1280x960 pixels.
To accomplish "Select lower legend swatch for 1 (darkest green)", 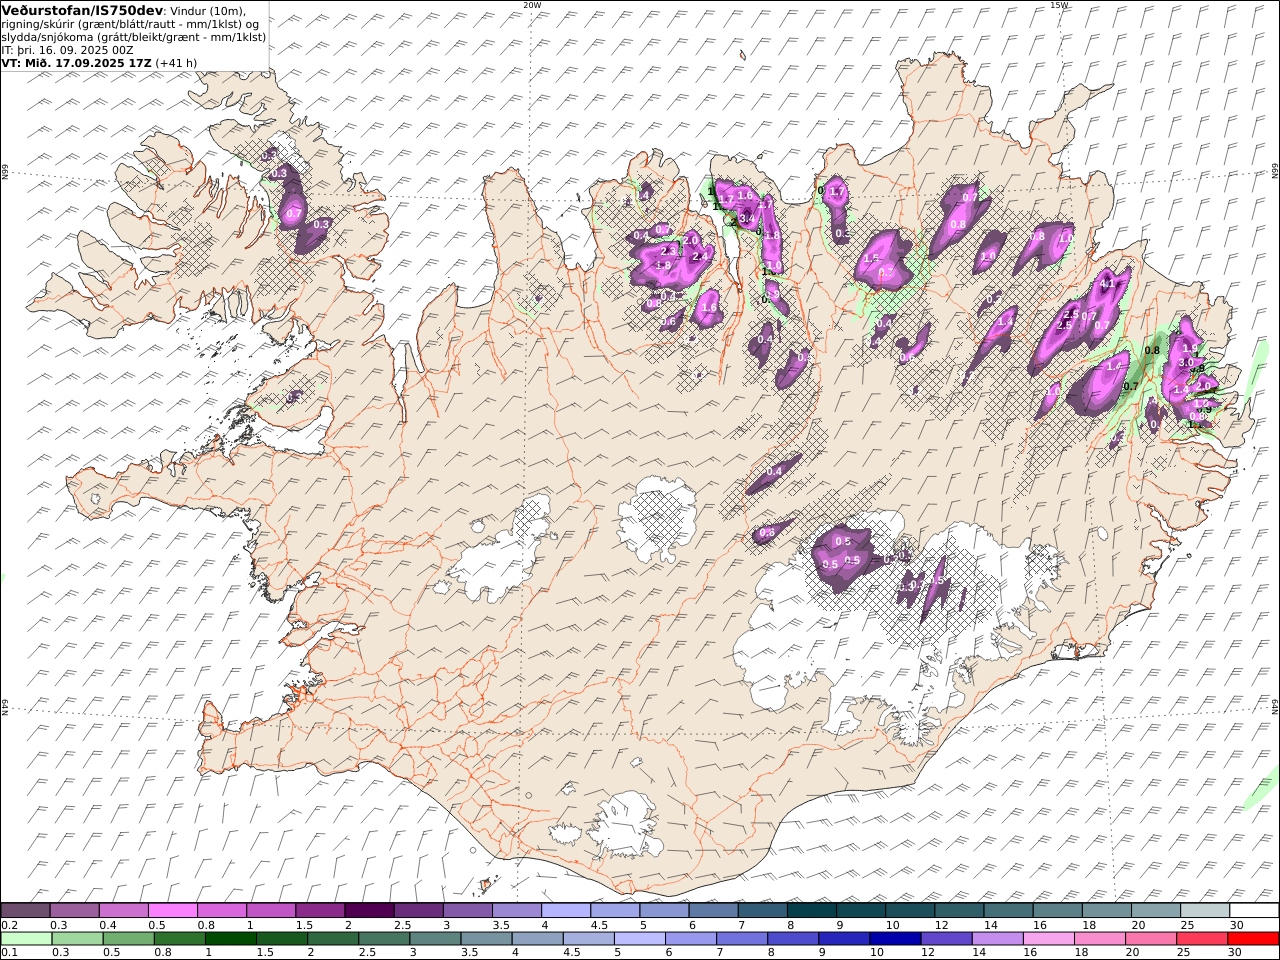I will coord(230,938).
